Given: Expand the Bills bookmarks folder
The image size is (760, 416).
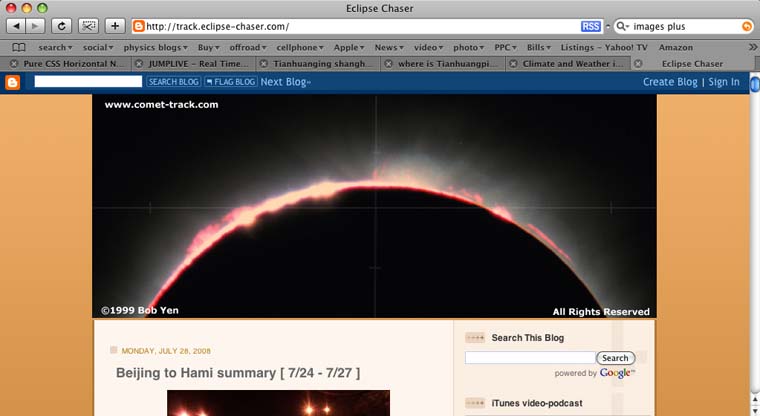Looking at the screenshot, I should [539, 47].
